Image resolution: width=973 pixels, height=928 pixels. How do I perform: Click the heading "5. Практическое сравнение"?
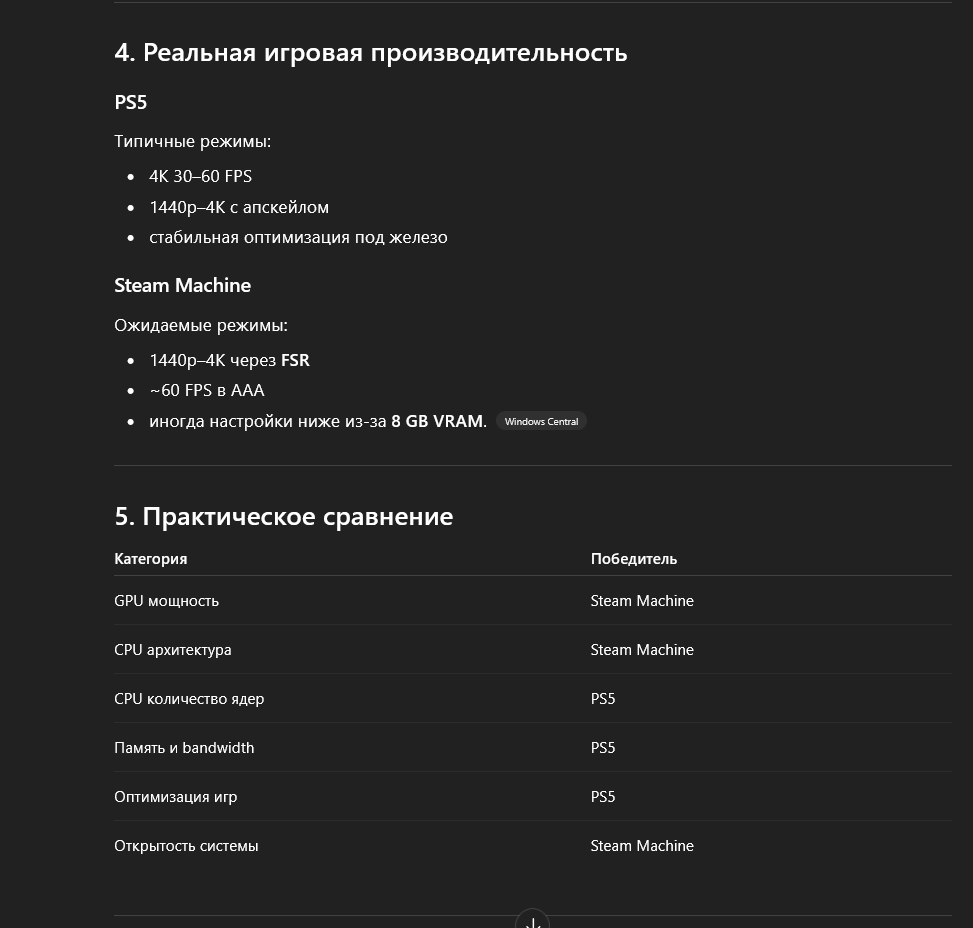click(x=284, y=516)
